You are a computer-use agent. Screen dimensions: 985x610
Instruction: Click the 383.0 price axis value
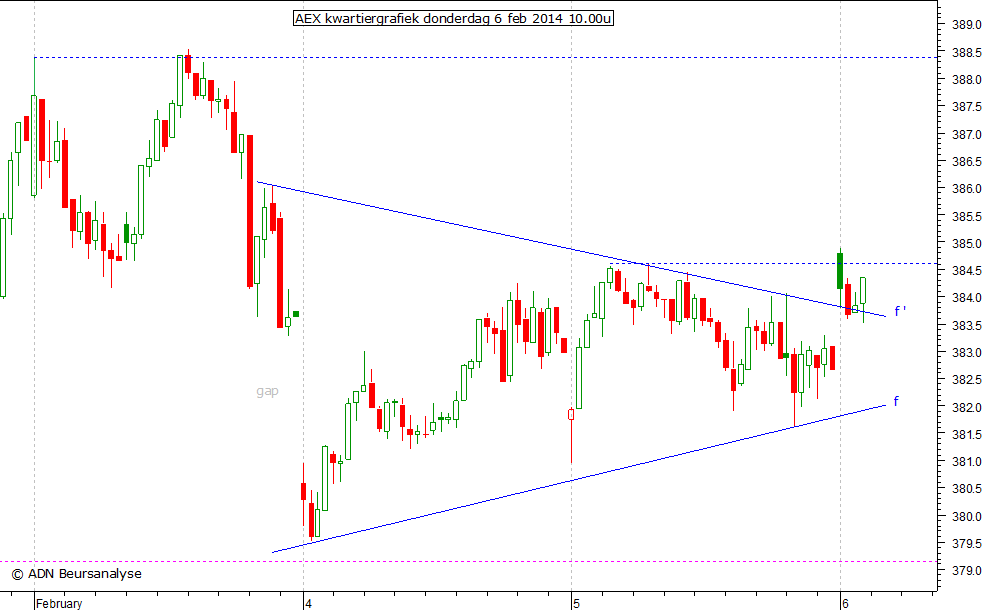[966, 352]
